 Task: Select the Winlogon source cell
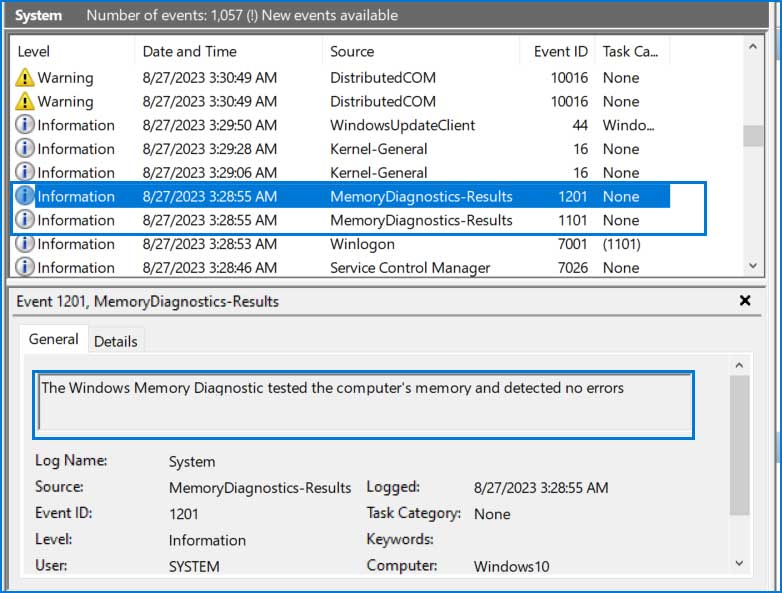point(362,244)
